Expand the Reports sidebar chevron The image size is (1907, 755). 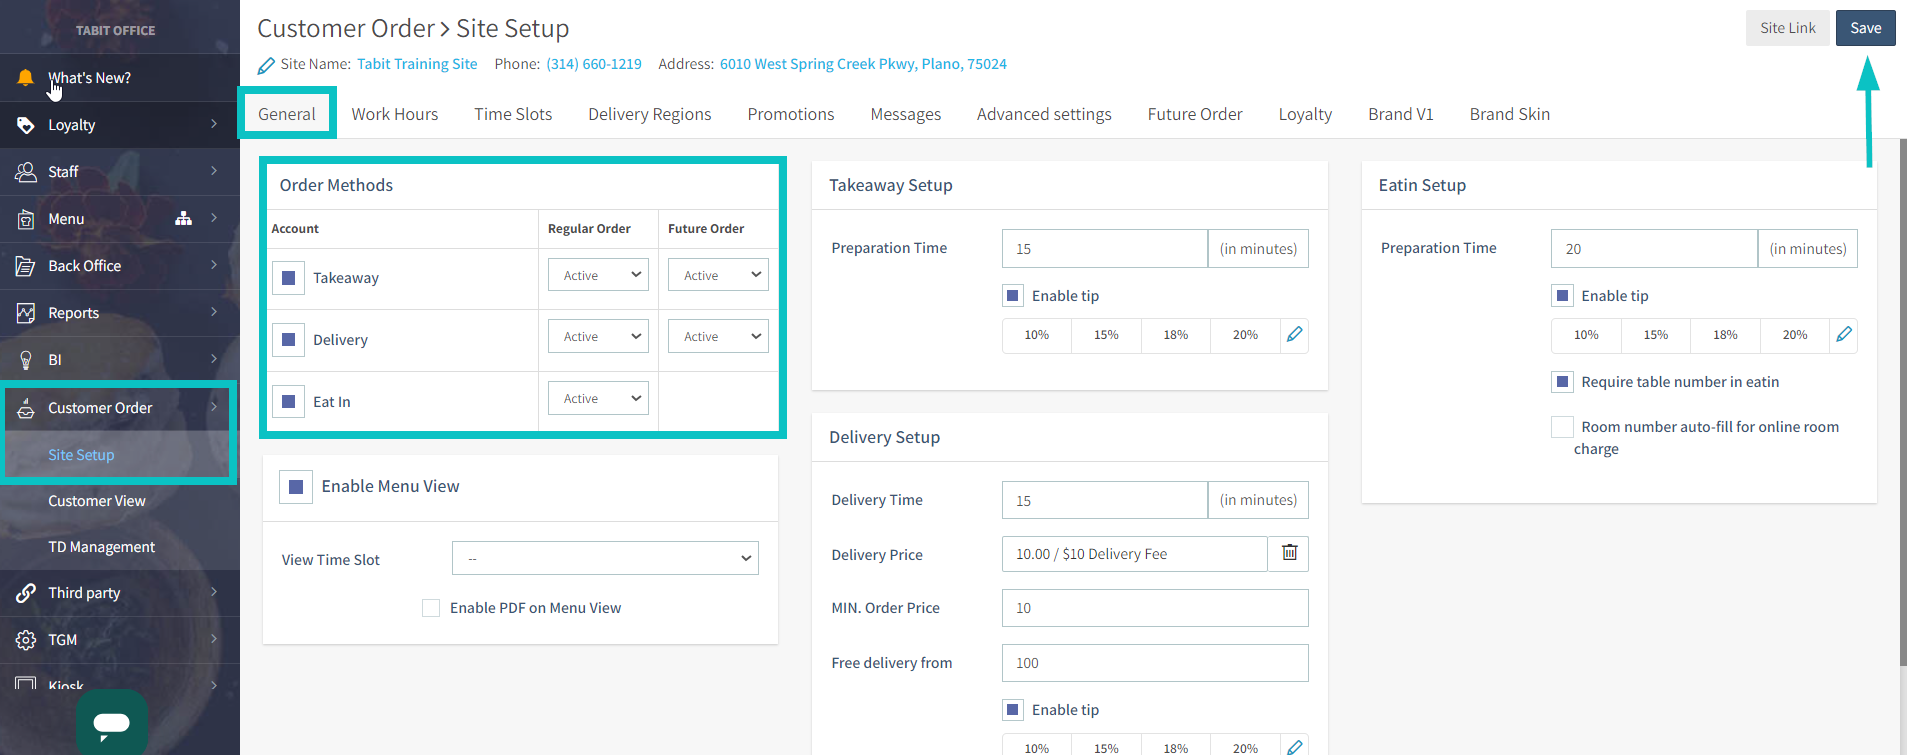pyautogui.click(x=214, y=312)
